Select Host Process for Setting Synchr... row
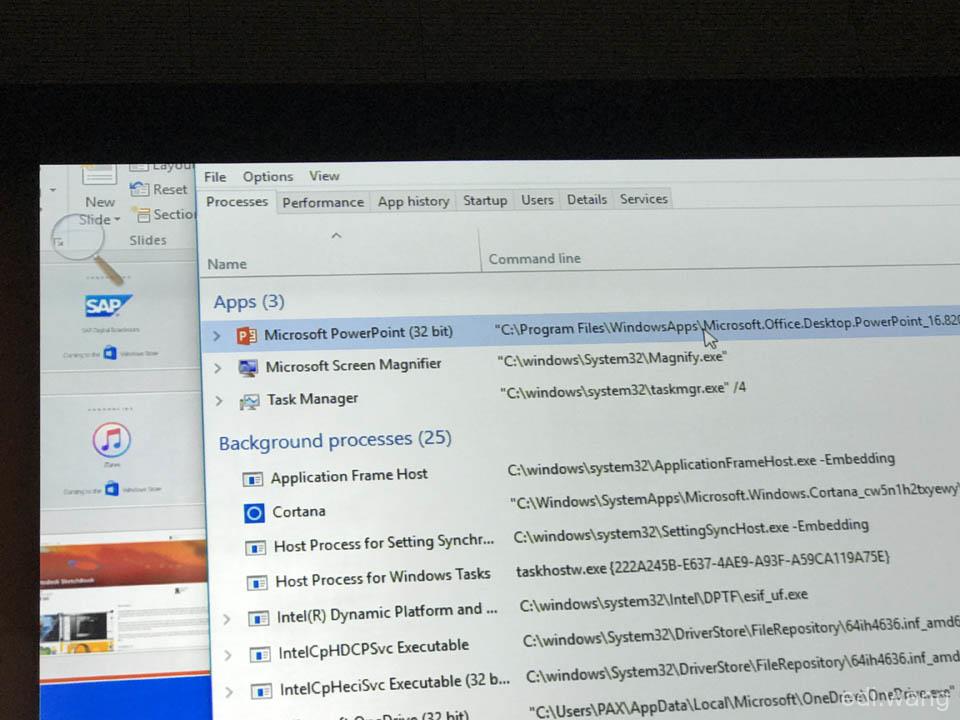Image resolution: width=960 pixels, height=720 pixels. click(383, 543)
